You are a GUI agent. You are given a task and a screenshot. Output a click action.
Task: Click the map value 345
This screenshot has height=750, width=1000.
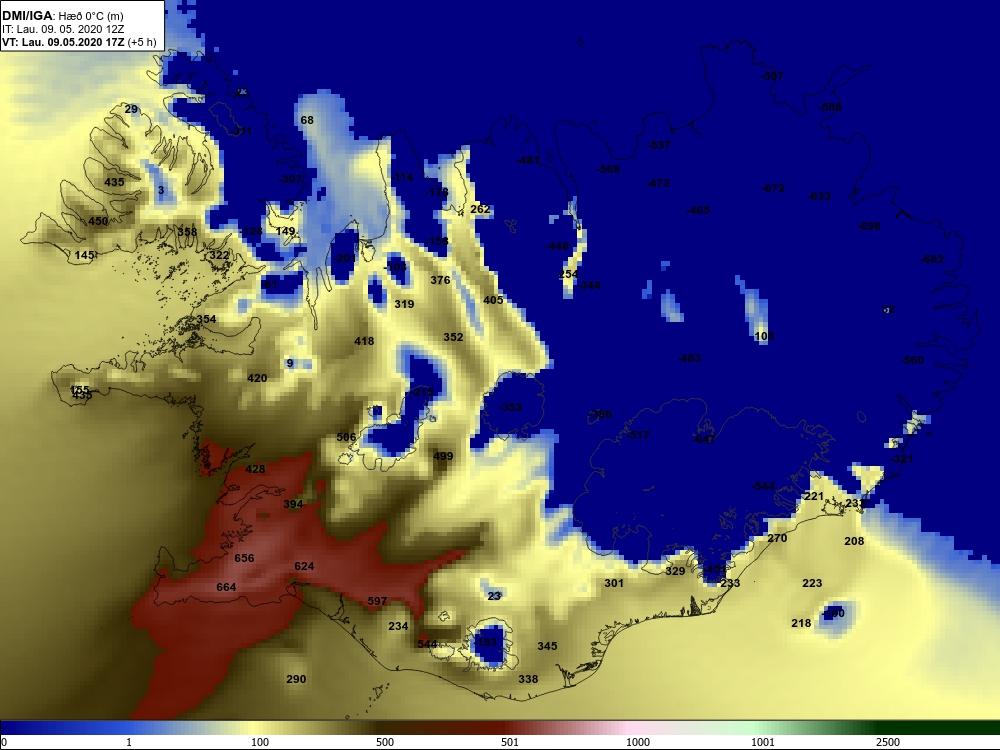click(x=547, y=646)
